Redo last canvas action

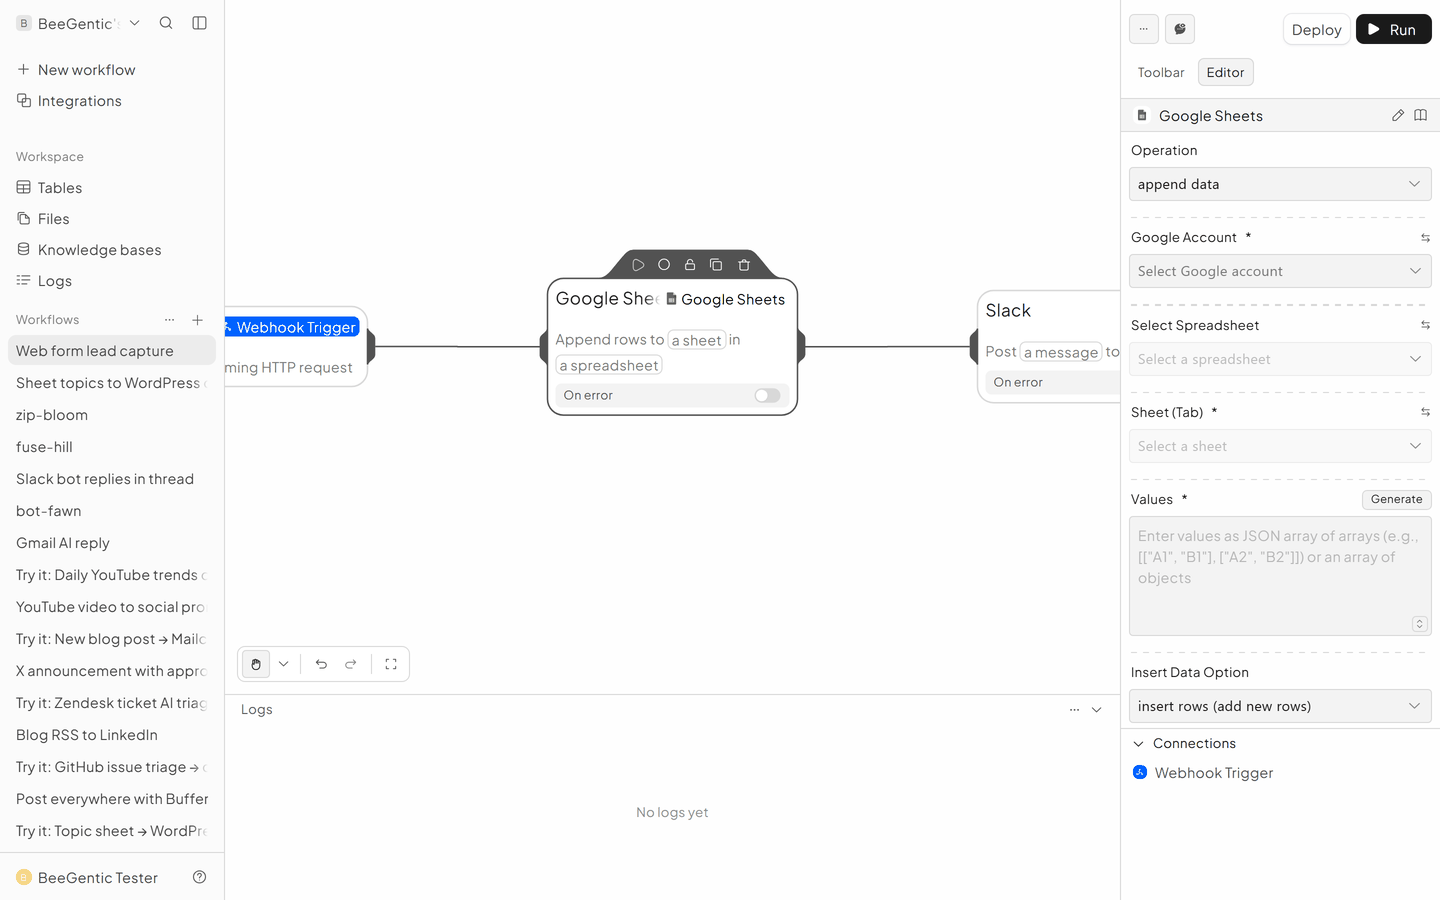pyautogui.click(x=351, y=664)
